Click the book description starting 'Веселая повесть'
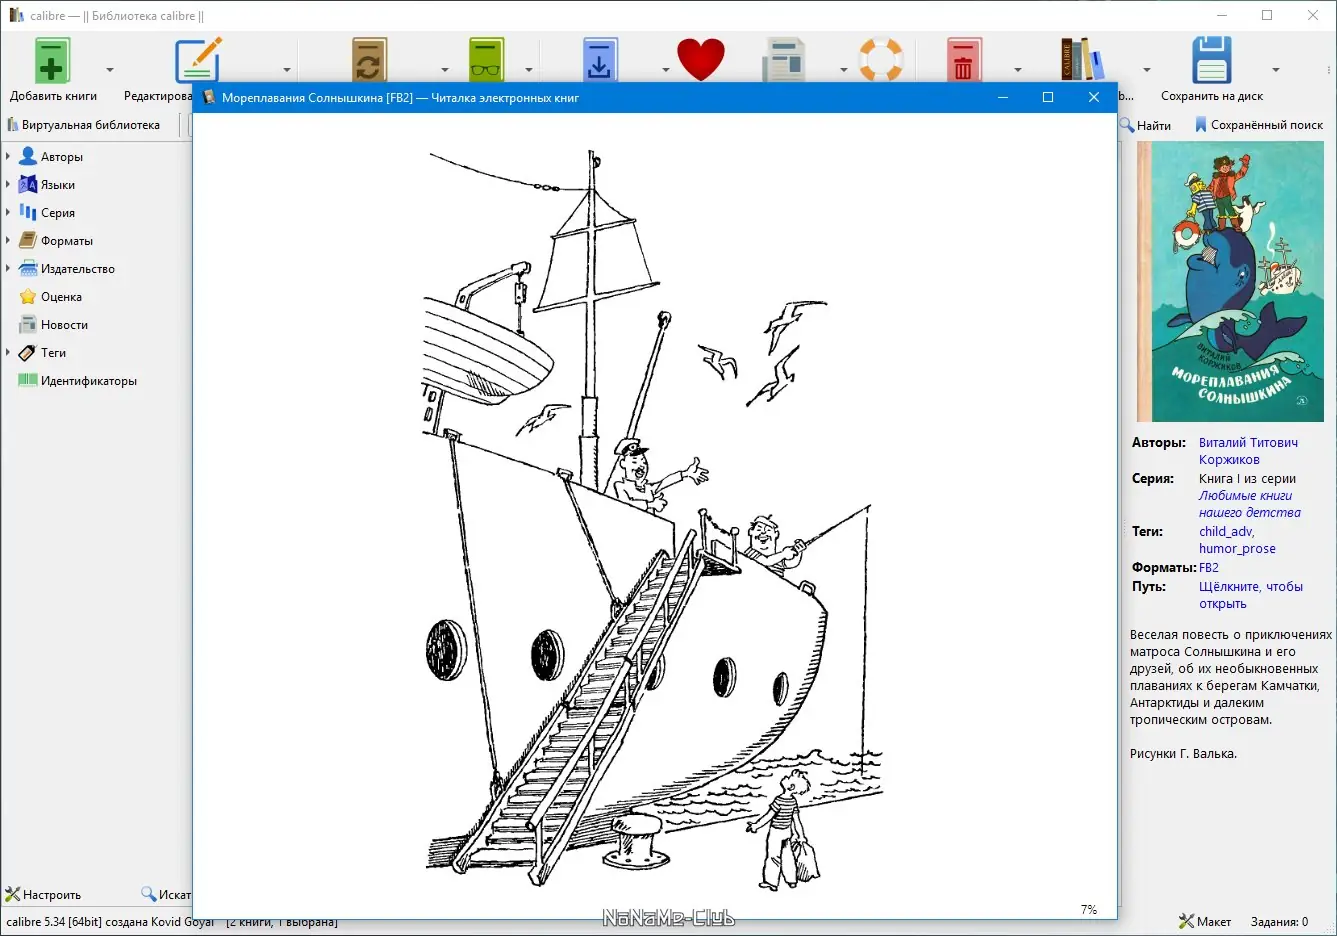 pos(1231,677)
